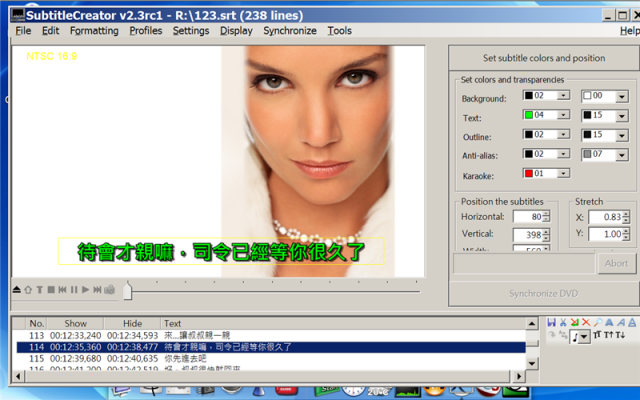
Task: Click the Abort button
Action: pos(616,263)
